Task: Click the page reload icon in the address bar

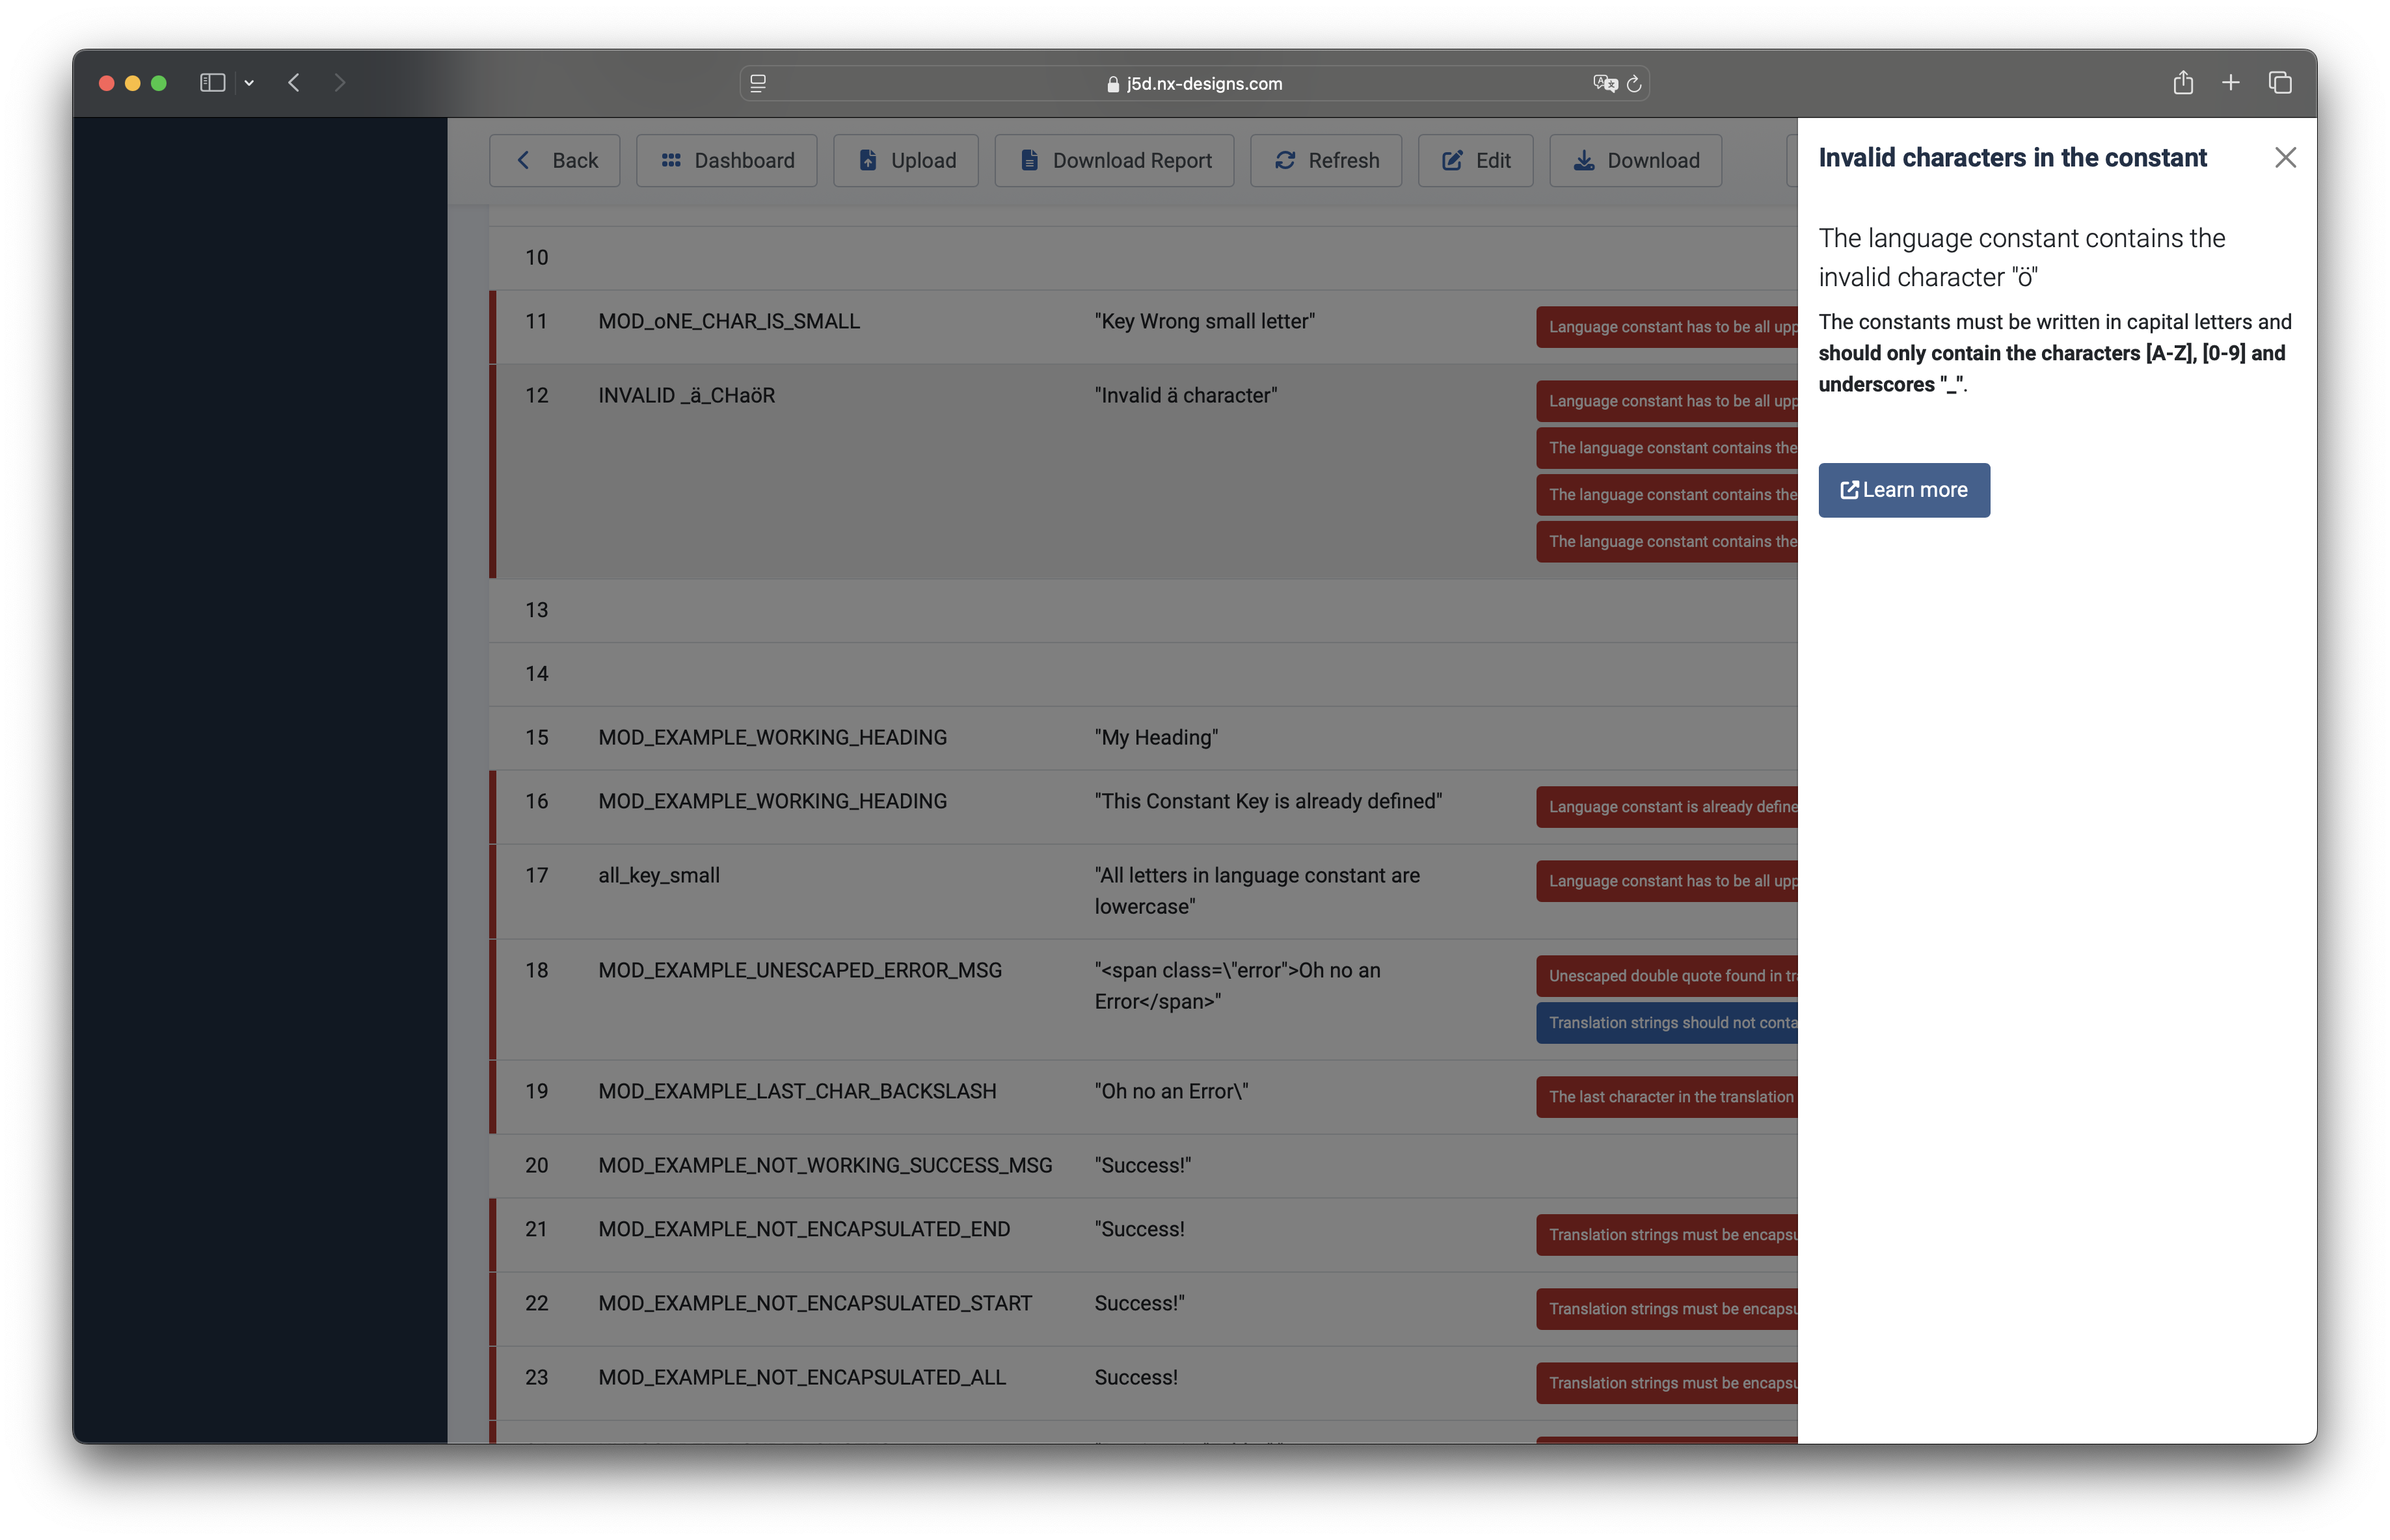Action: tap(1634, 83)
